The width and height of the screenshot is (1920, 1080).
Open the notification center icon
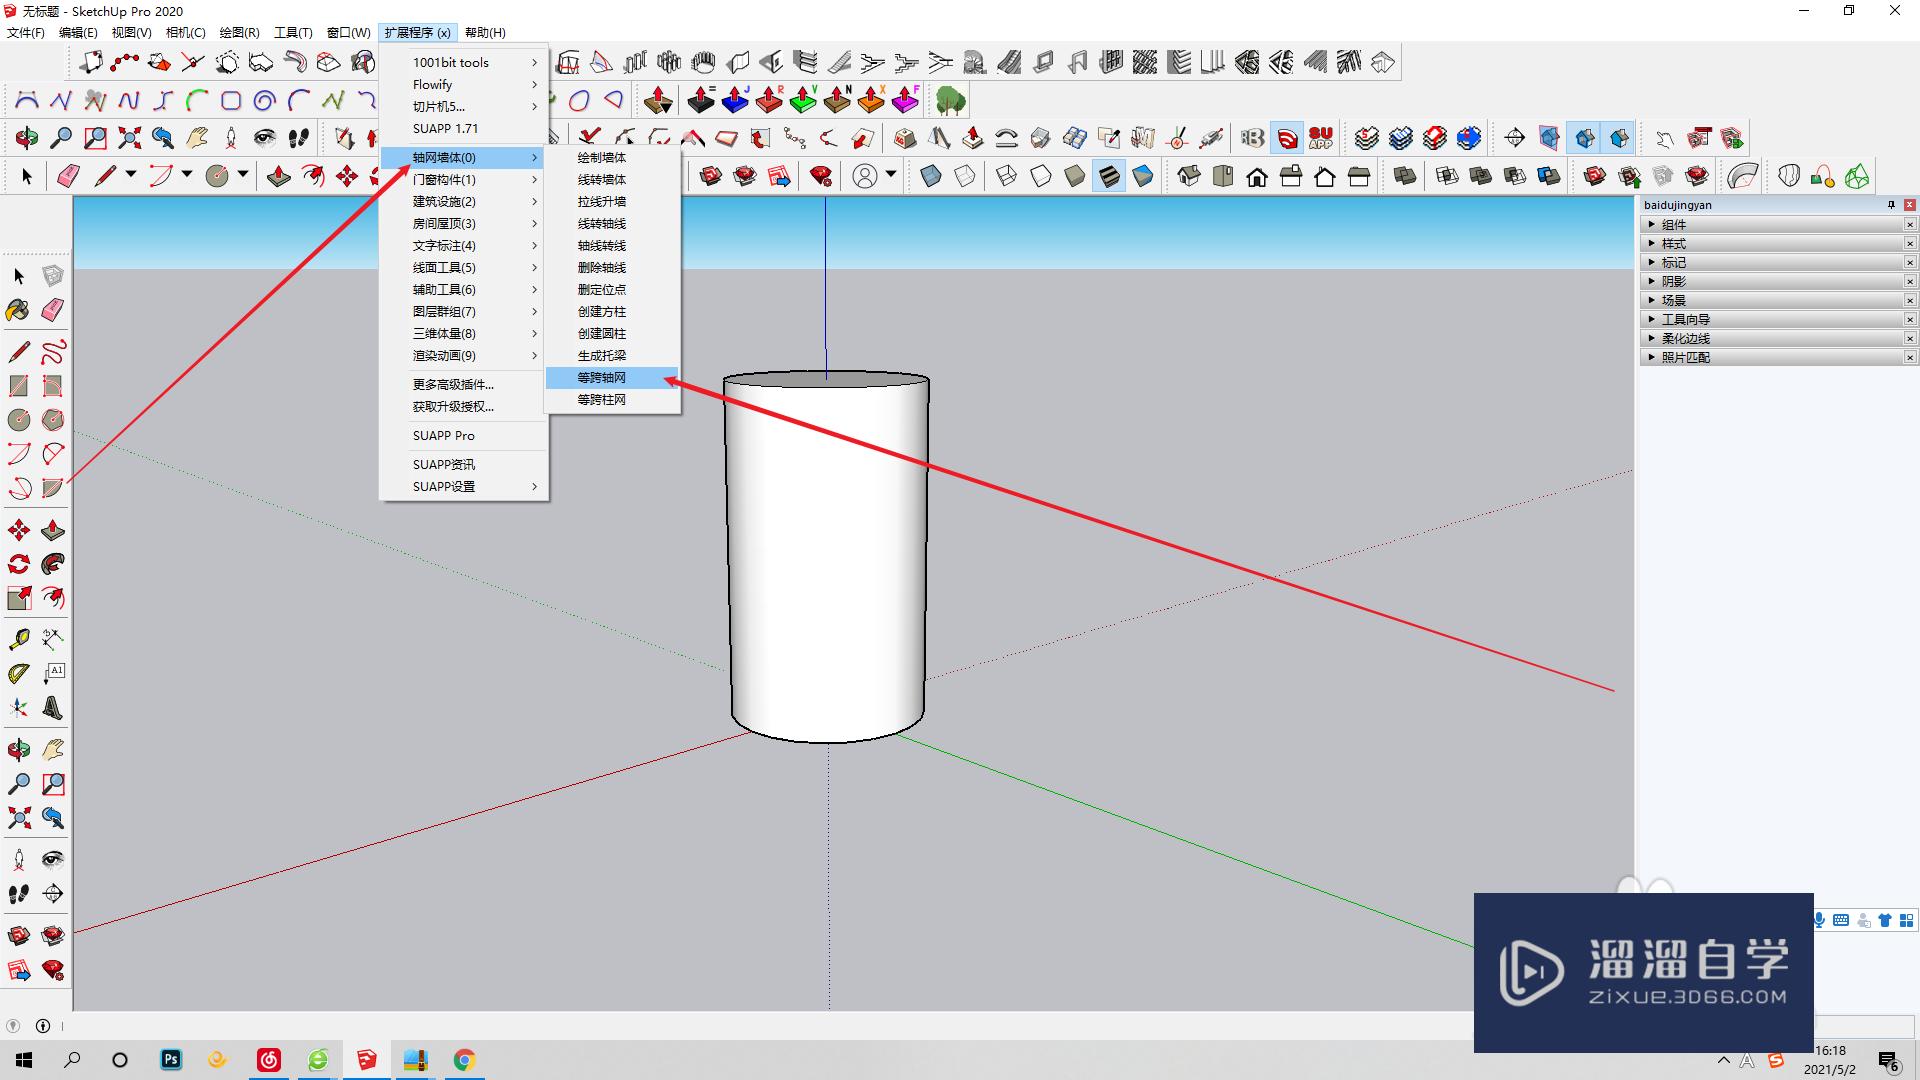[1889, 1061]
